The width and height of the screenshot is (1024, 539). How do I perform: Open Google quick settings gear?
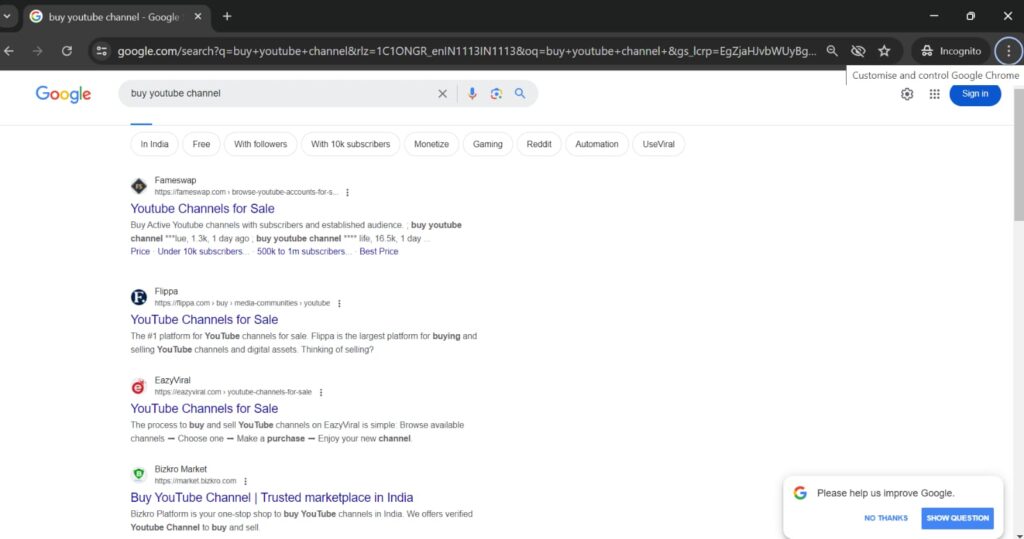point(907,94)
